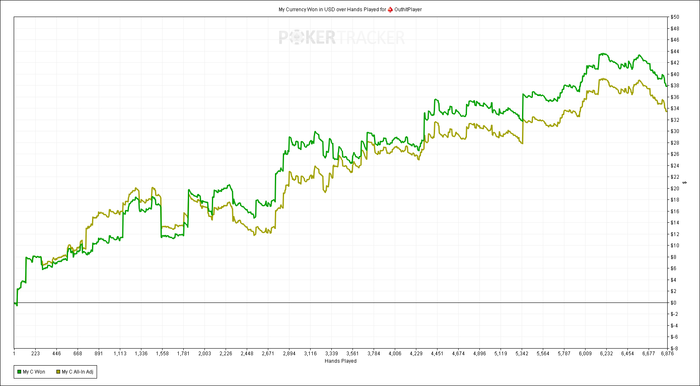This screenshot has height=386, width=700.
Task: Click the red player site icon in title
Action: pos(390,9)
